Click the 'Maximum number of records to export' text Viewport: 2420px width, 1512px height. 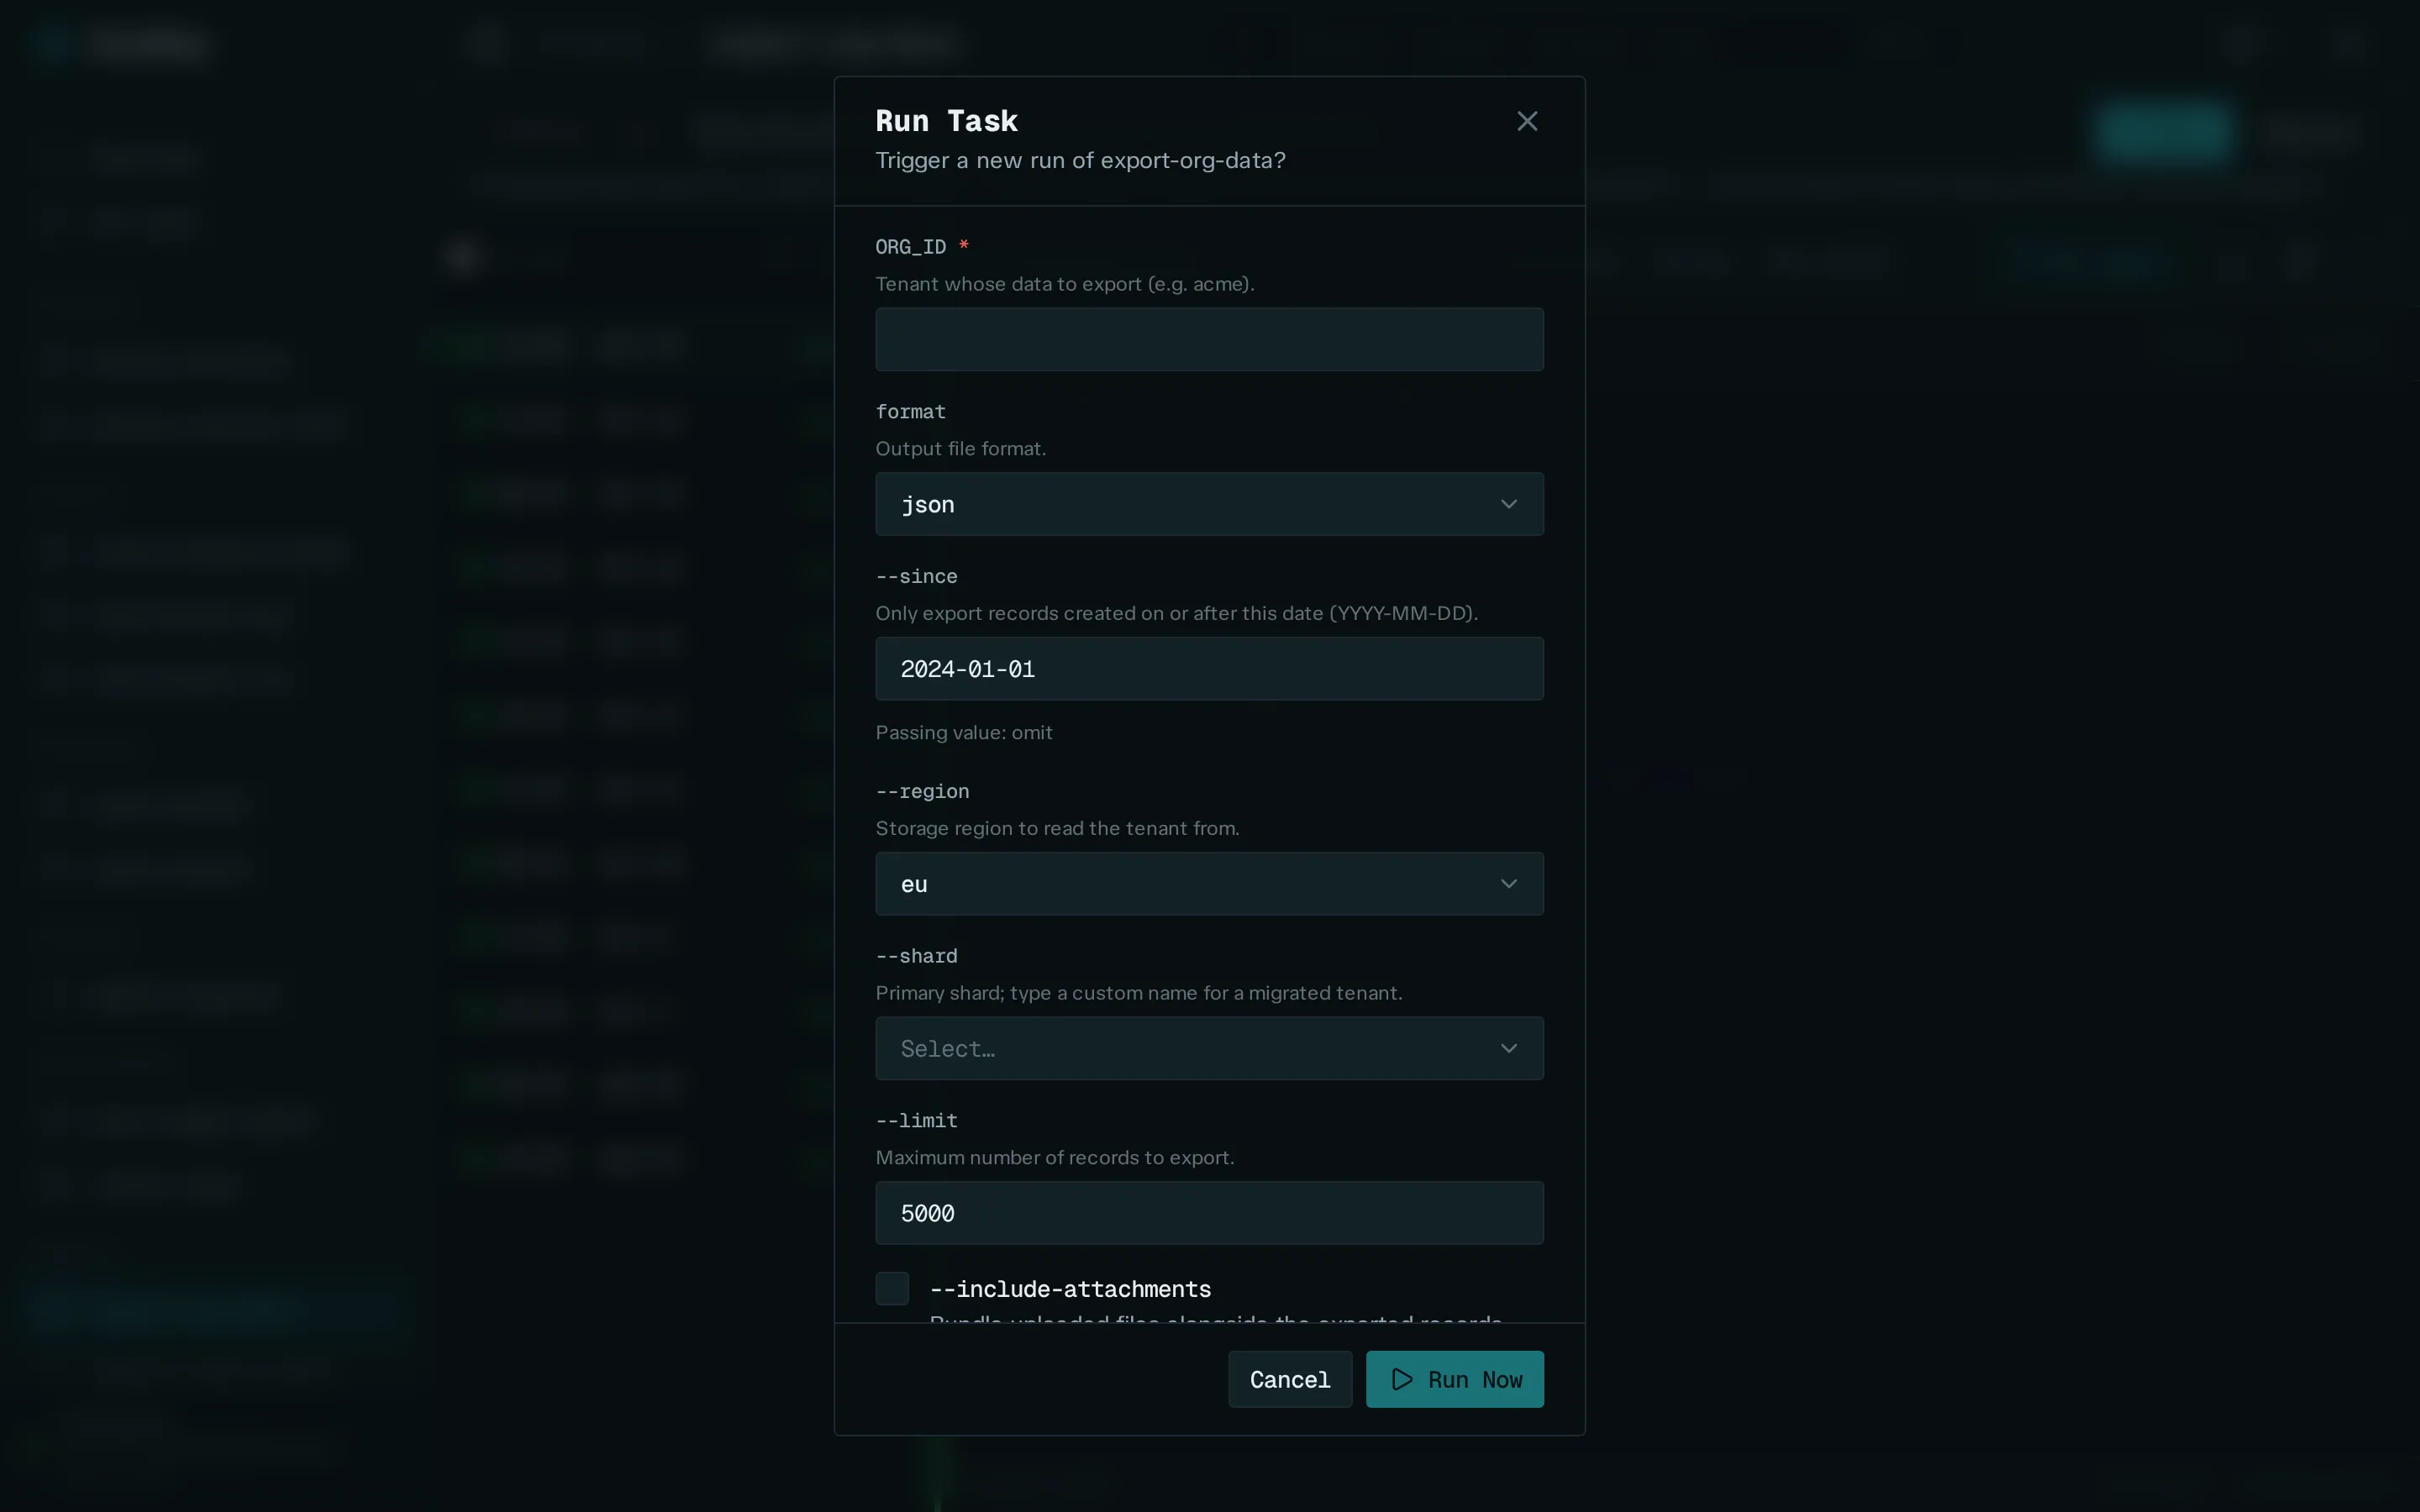pyautogui.click(x=1055, y=1157)
